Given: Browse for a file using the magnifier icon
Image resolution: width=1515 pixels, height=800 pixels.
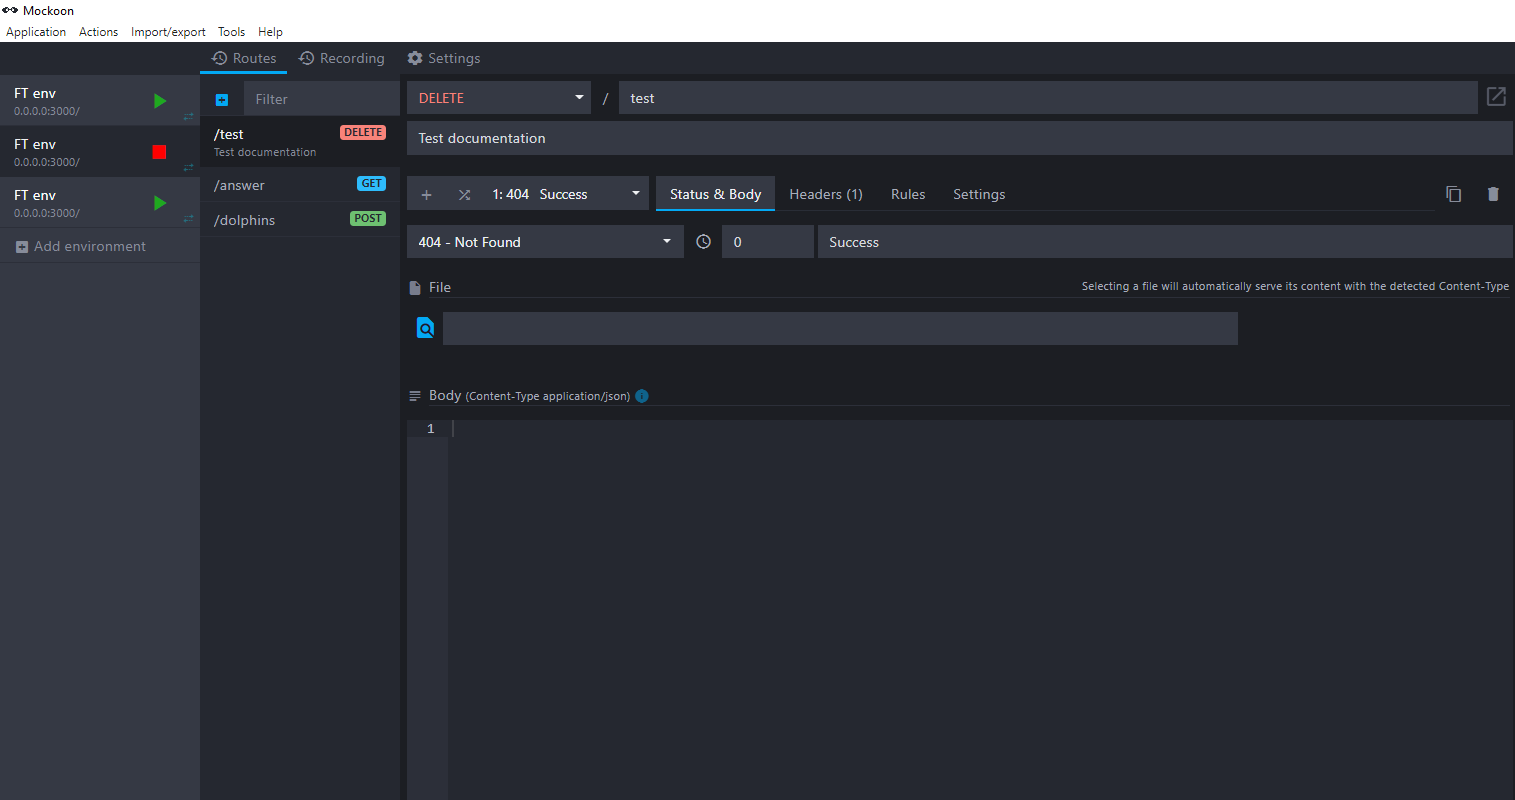Looking at the screenshot, I should pos(425,327).
